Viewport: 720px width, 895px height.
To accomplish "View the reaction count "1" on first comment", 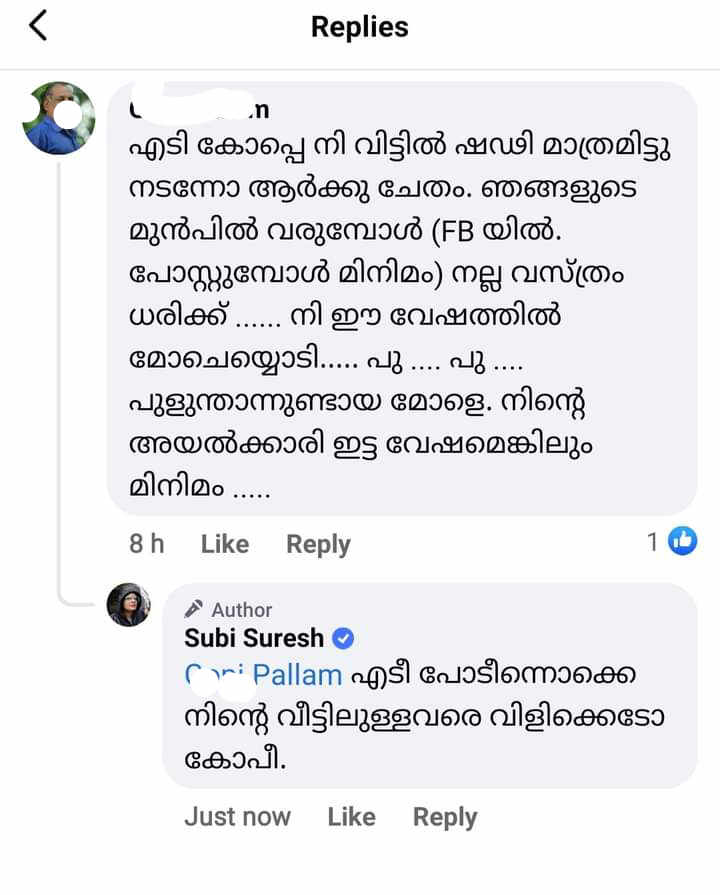I will coord(652,542).
